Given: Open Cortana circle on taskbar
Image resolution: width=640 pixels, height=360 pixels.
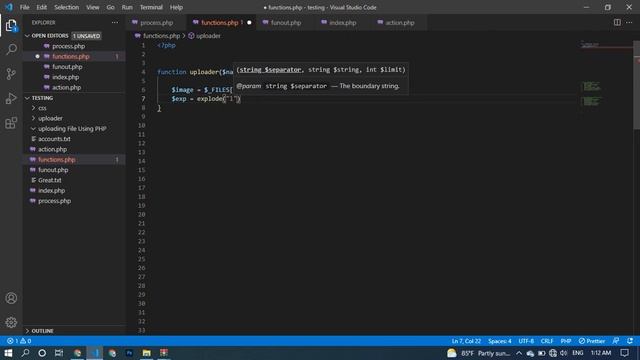Looking at the screenshot, I should 42,353.
